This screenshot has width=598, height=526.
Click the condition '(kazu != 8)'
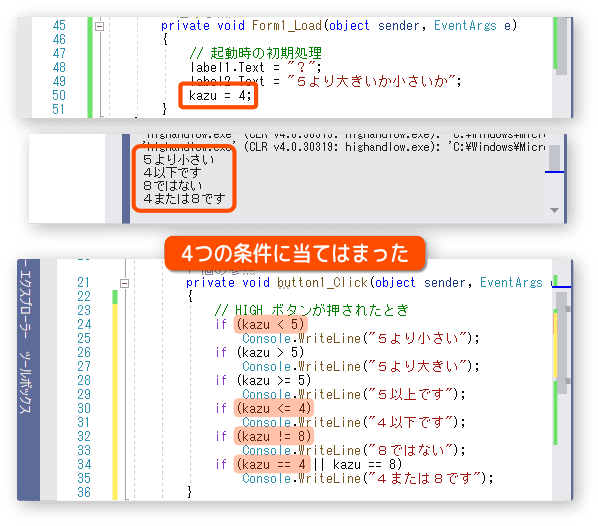[x=274, y=436]
